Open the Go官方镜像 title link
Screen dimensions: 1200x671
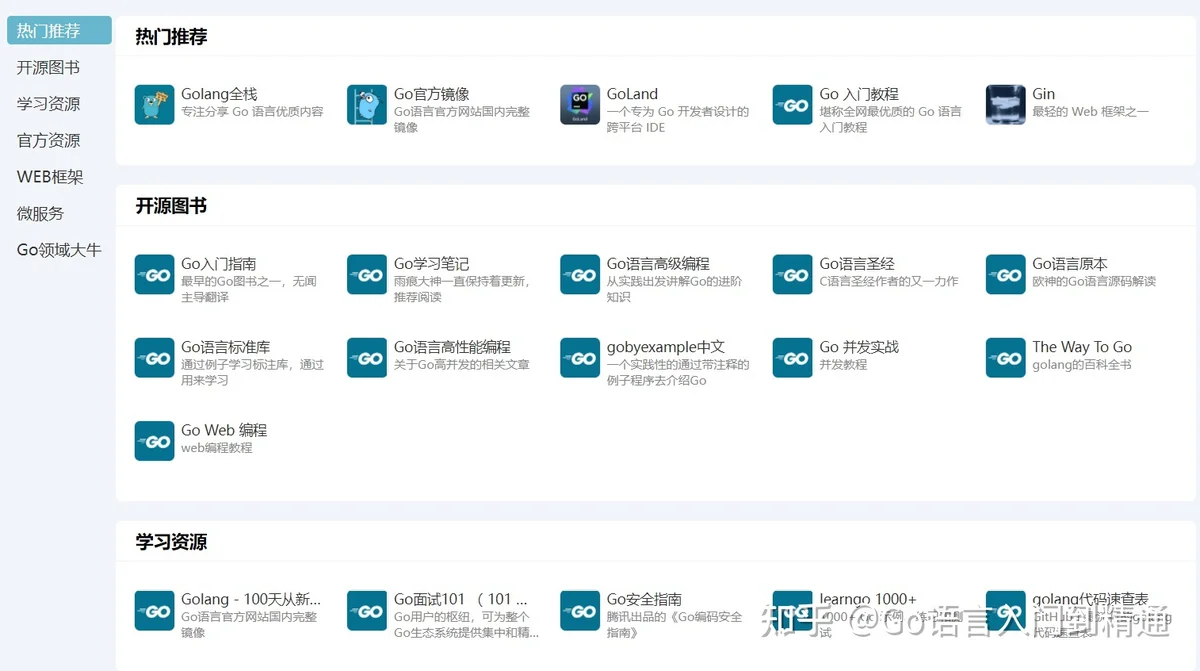pyautogui.click(x=432, y=94)
